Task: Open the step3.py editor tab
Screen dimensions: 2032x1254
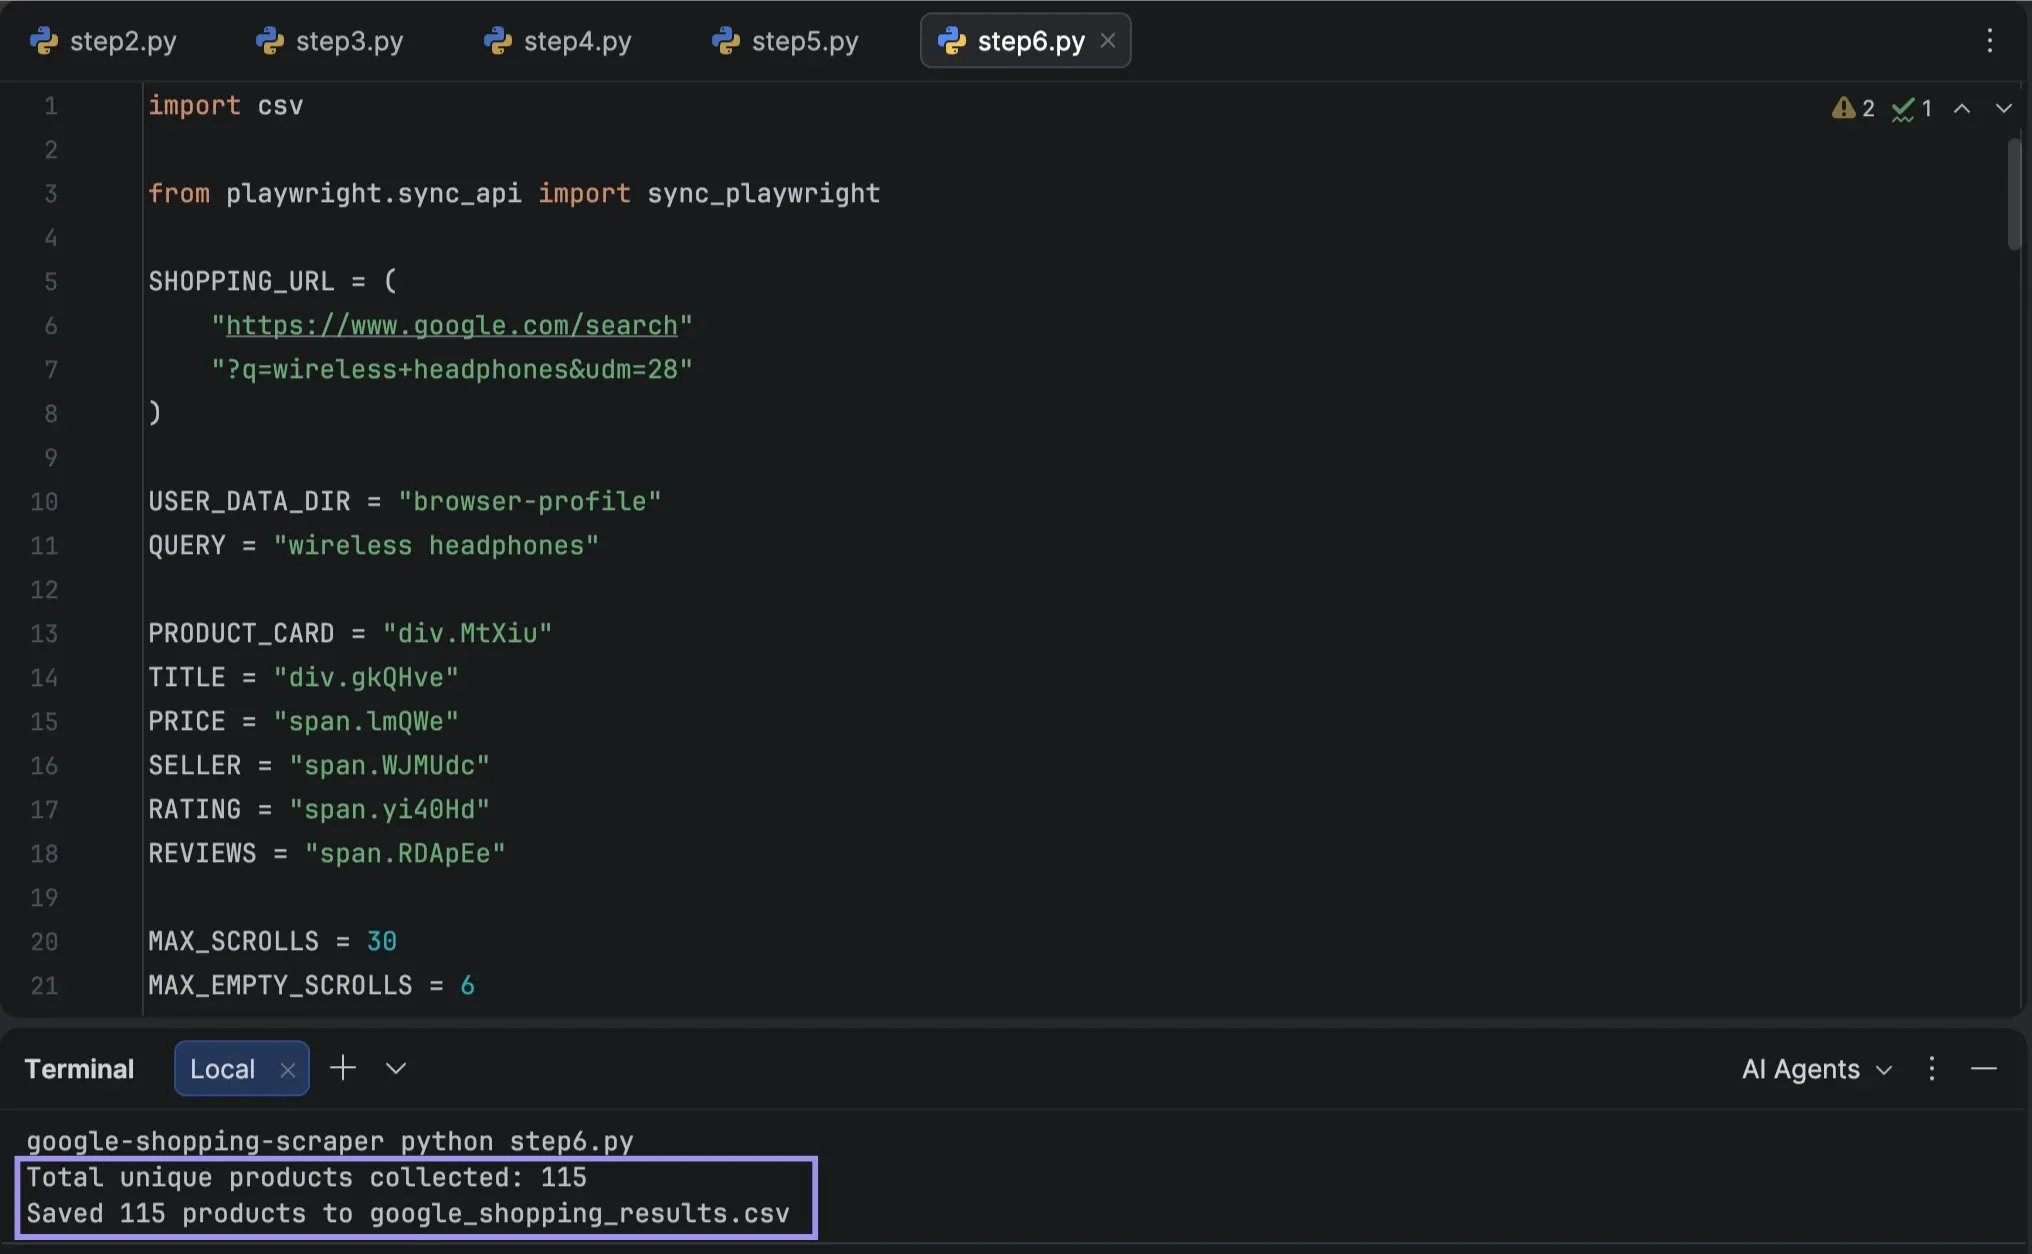Action: pyautogui.click(x=330, y=41)
